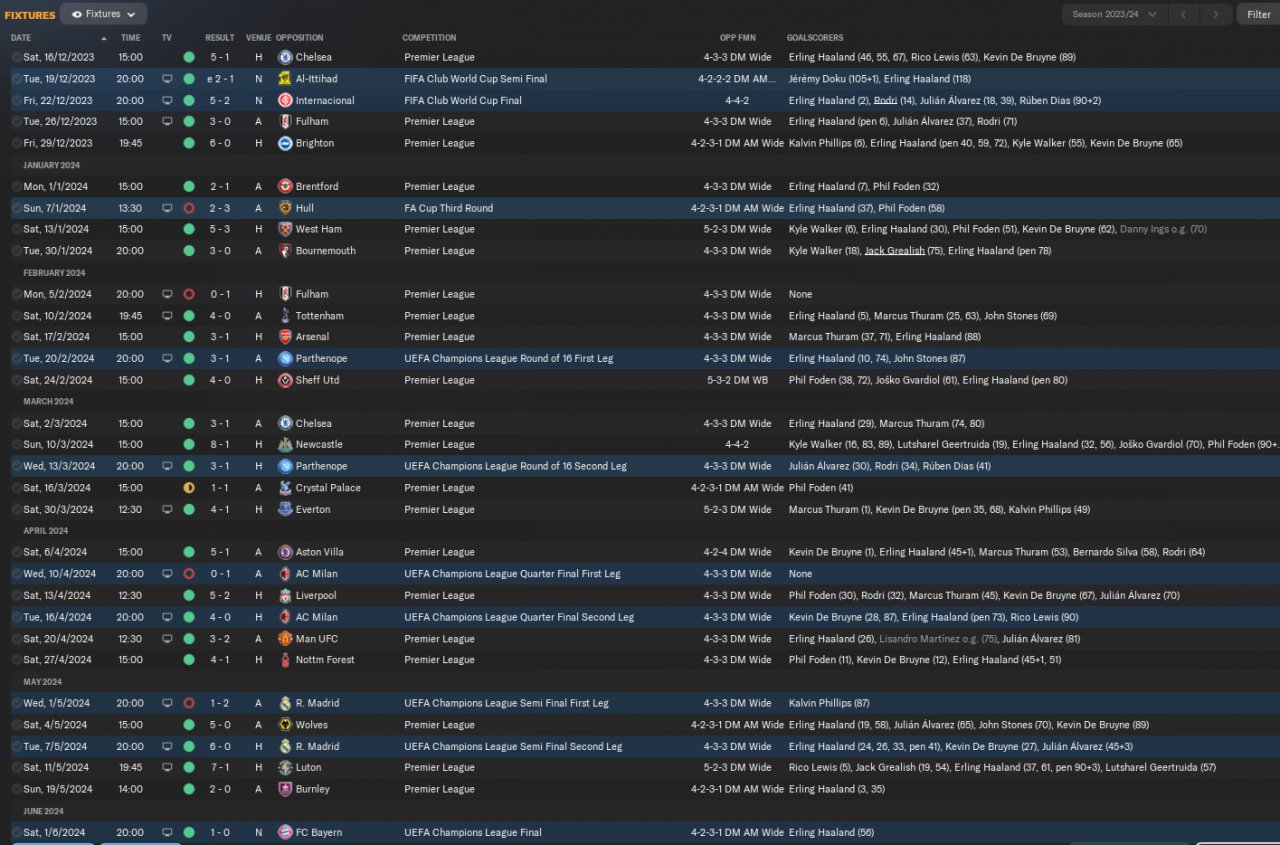Open the Fixtures view dropdown
This screenshot has height=845, width=1280.
click(x=103, y=14)
